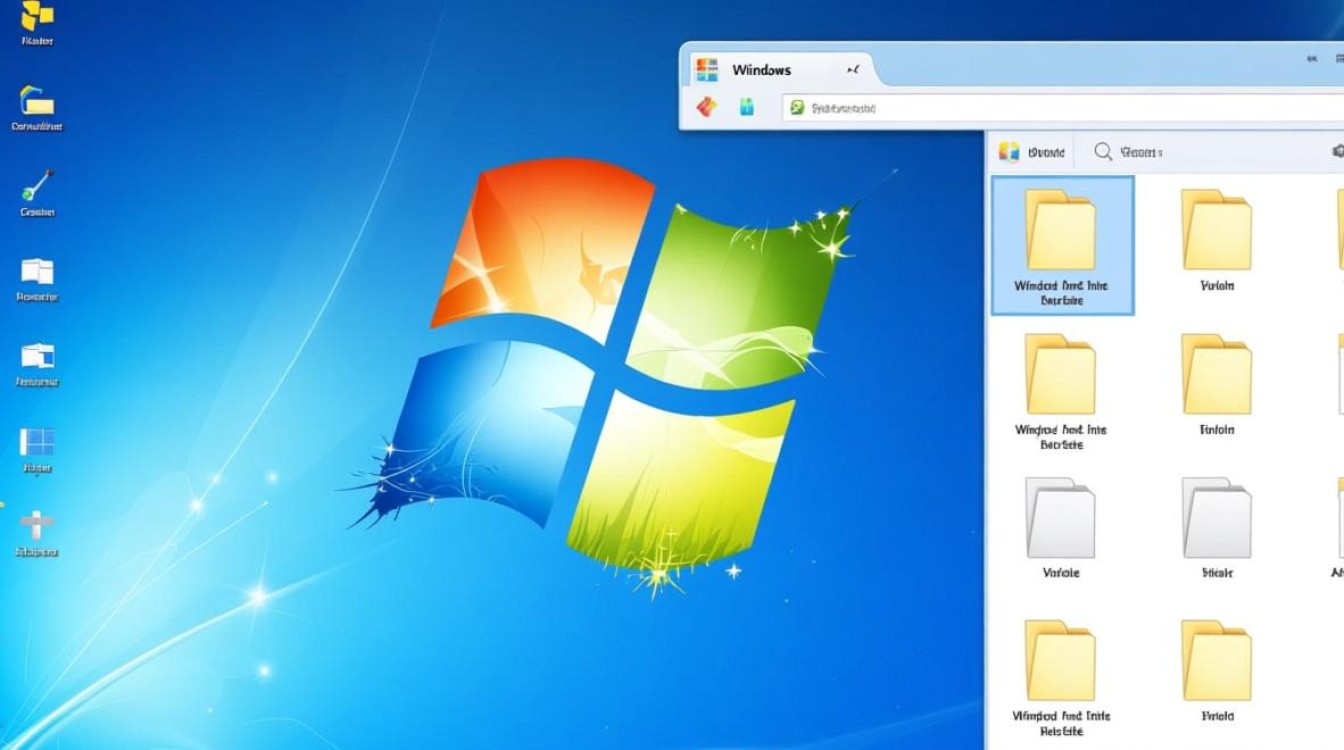Click the breadcrumb label beside the Windows flag
Screen dimensions: 1344x750
(1045, 151)
